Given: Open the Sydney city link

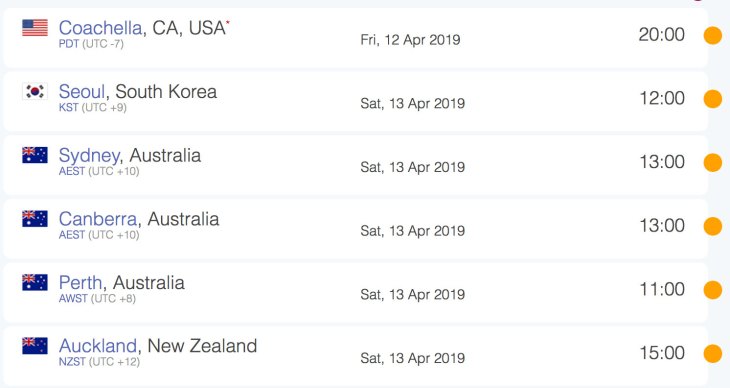Looking at the screenshot, I should (x=89, y=156).
